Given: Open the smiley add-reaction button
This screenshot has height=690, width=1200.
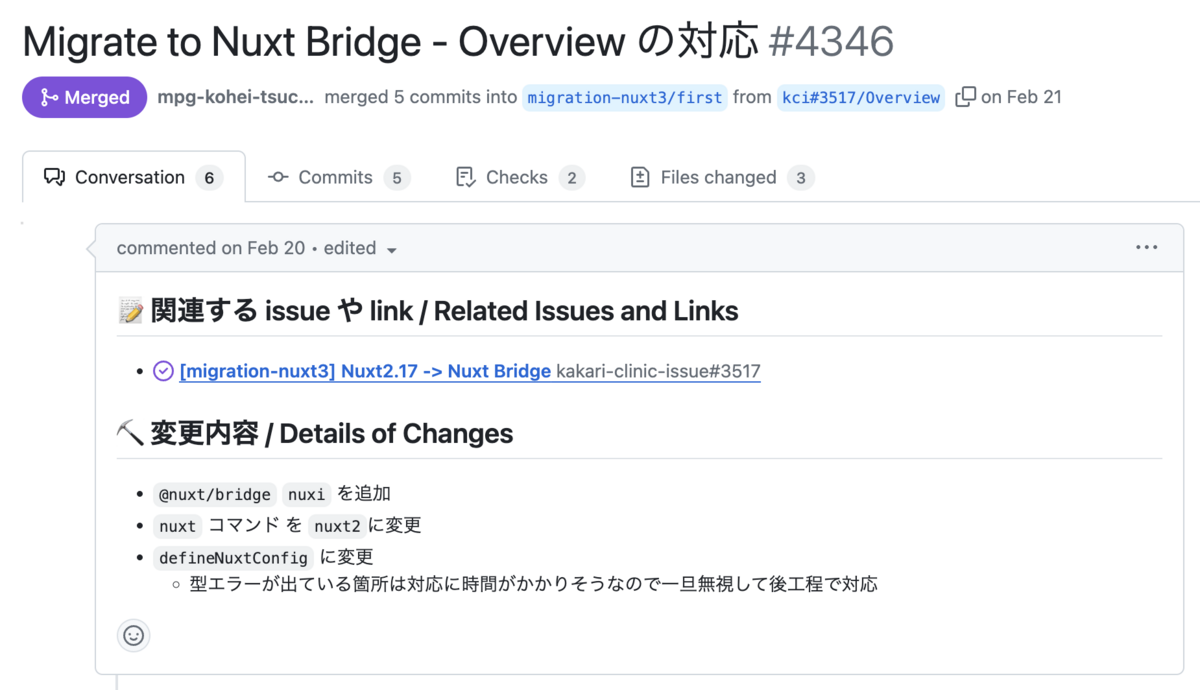Looking at the screenshot, I should tap(134, 635).
